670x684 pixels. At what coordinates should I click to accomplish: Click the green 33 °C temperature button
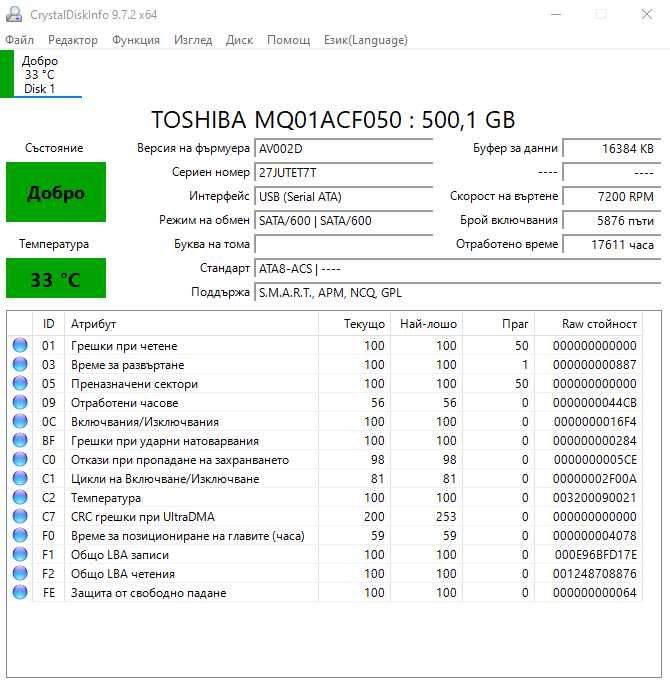(x=56, y=278)
